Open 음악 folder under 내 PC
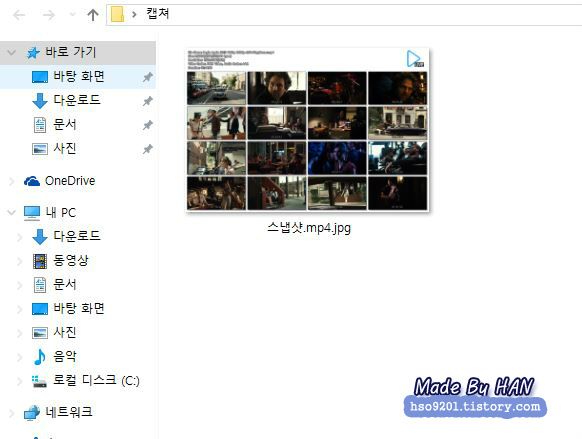The width and height of the screenshot is (582, 439). tap(65, 356)
